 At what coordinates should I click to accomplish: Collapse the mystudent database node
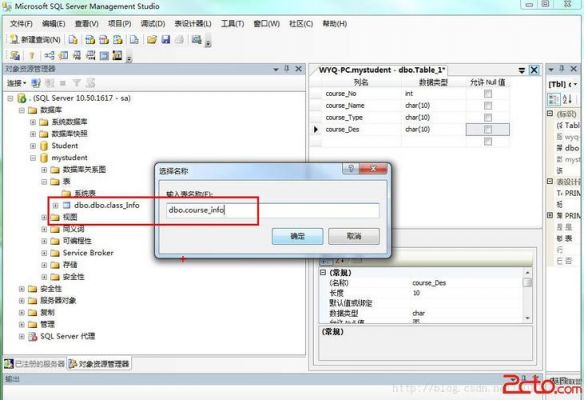[x=33, y=158]
